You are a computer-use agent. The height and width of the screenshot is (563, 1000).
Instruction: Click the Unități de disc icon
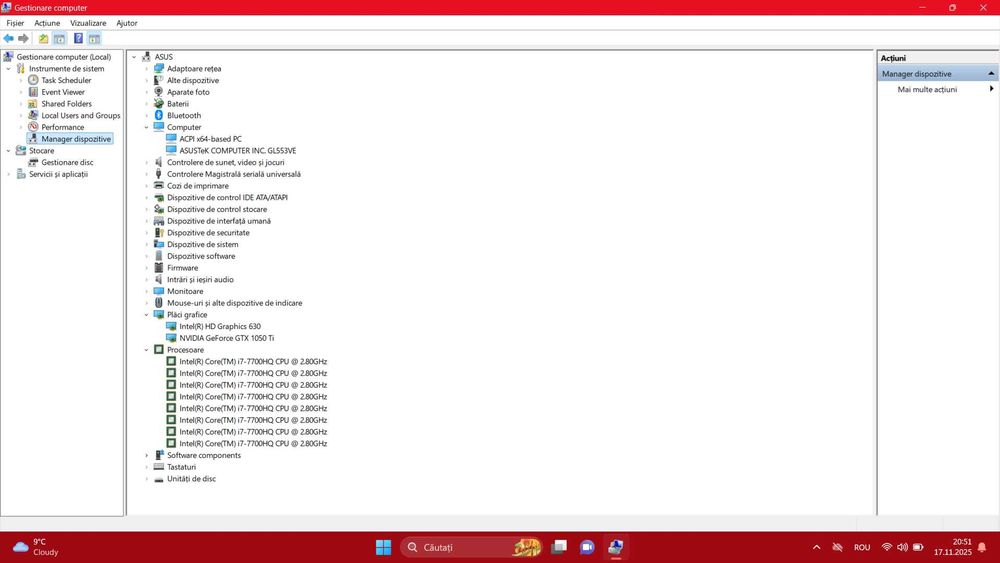(x=159, y=479)
